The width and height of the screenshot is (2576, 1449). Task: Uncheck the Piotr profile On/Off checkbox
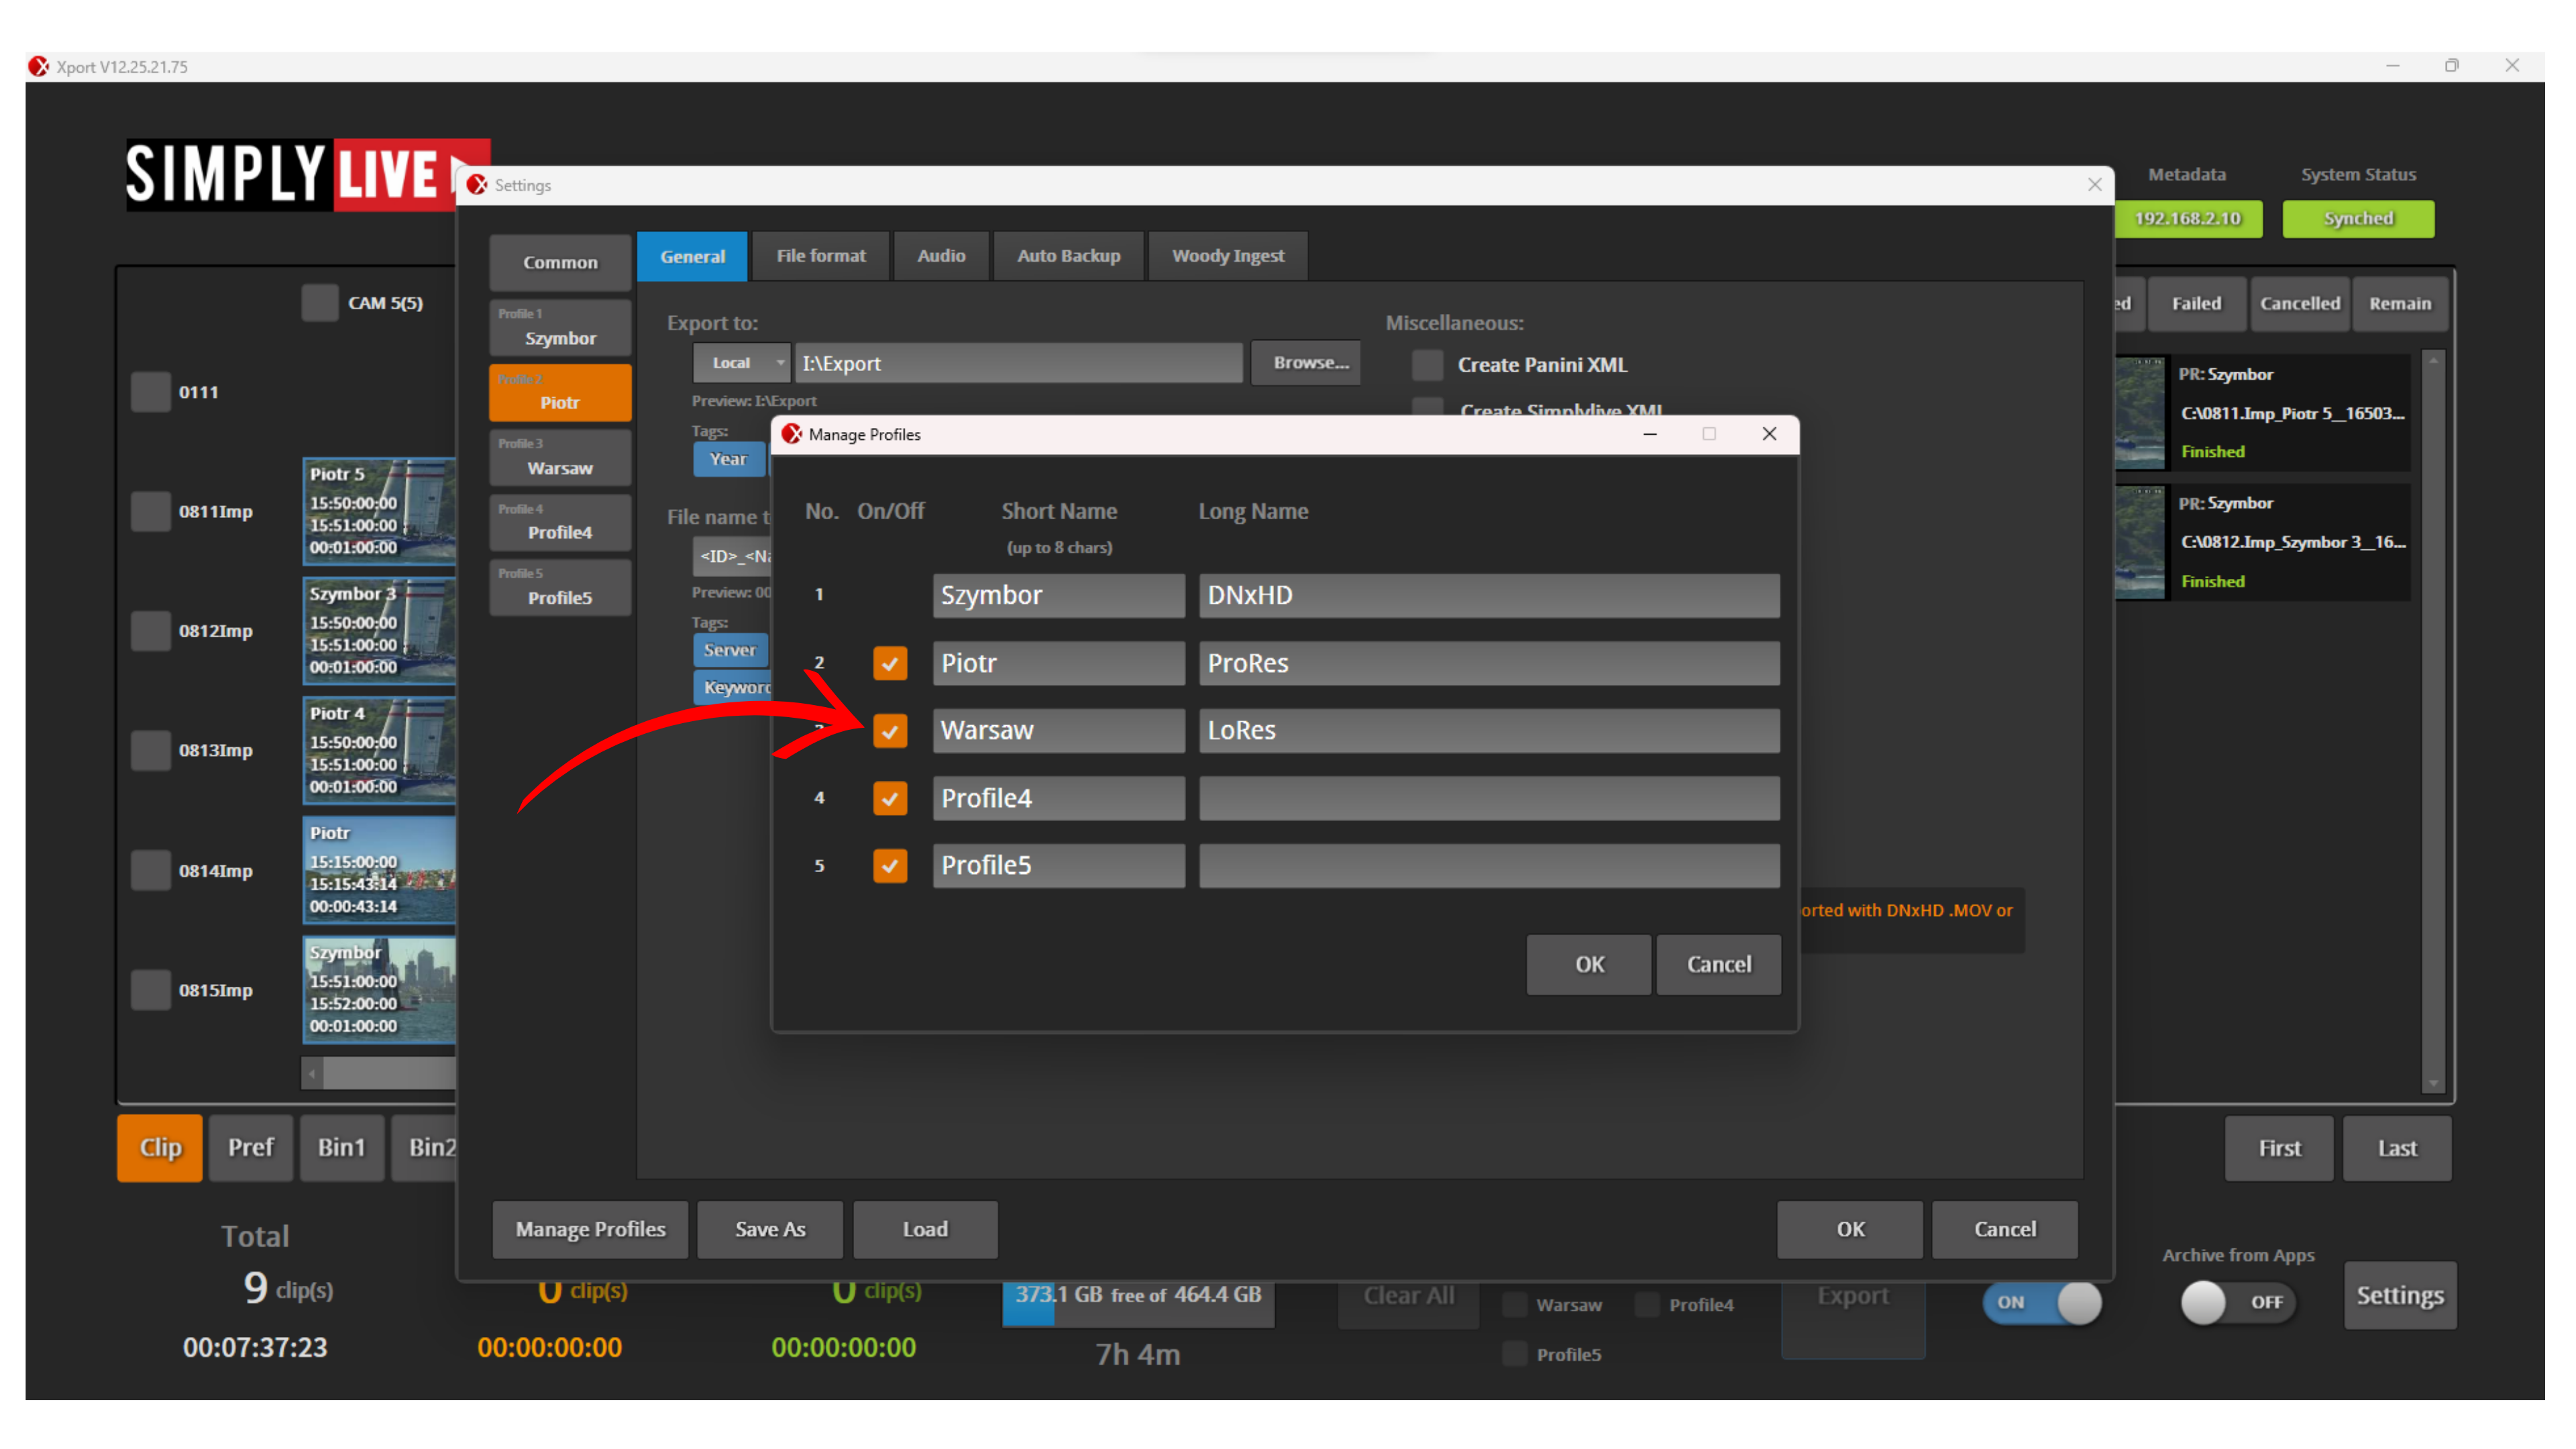point(889,663)
